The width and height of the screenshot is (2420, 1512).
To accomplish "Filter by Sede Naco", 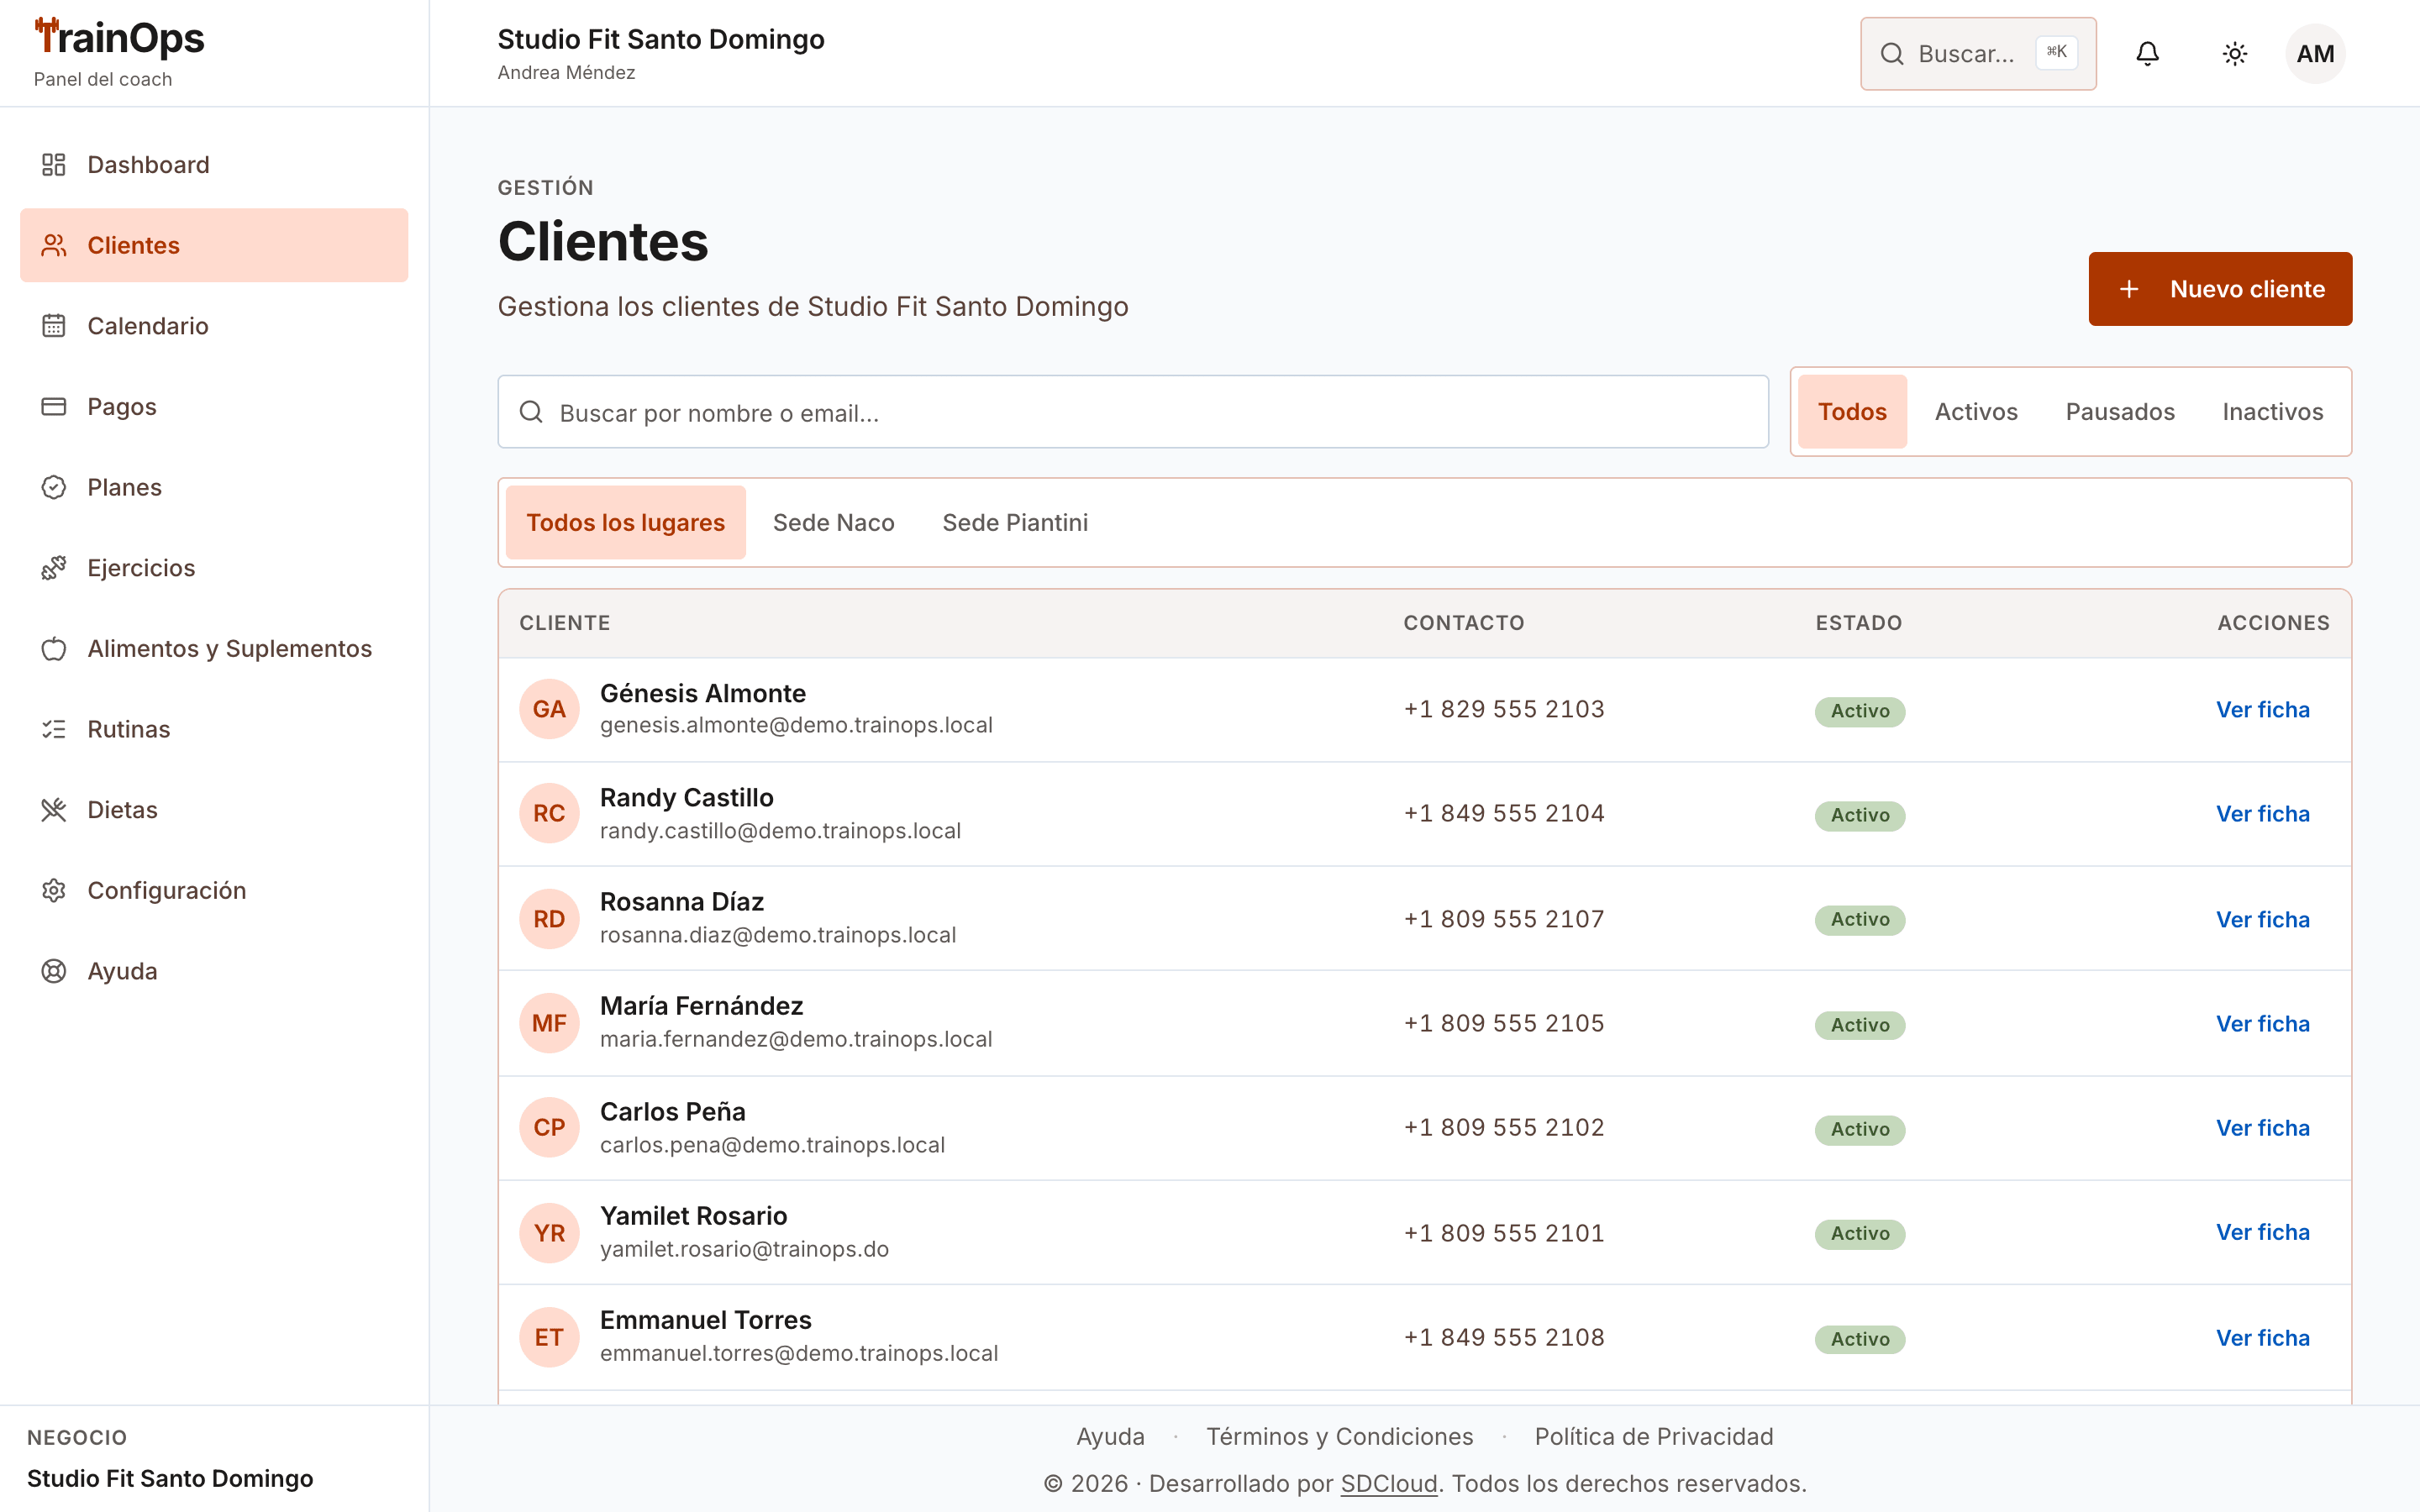I will 834,522.
